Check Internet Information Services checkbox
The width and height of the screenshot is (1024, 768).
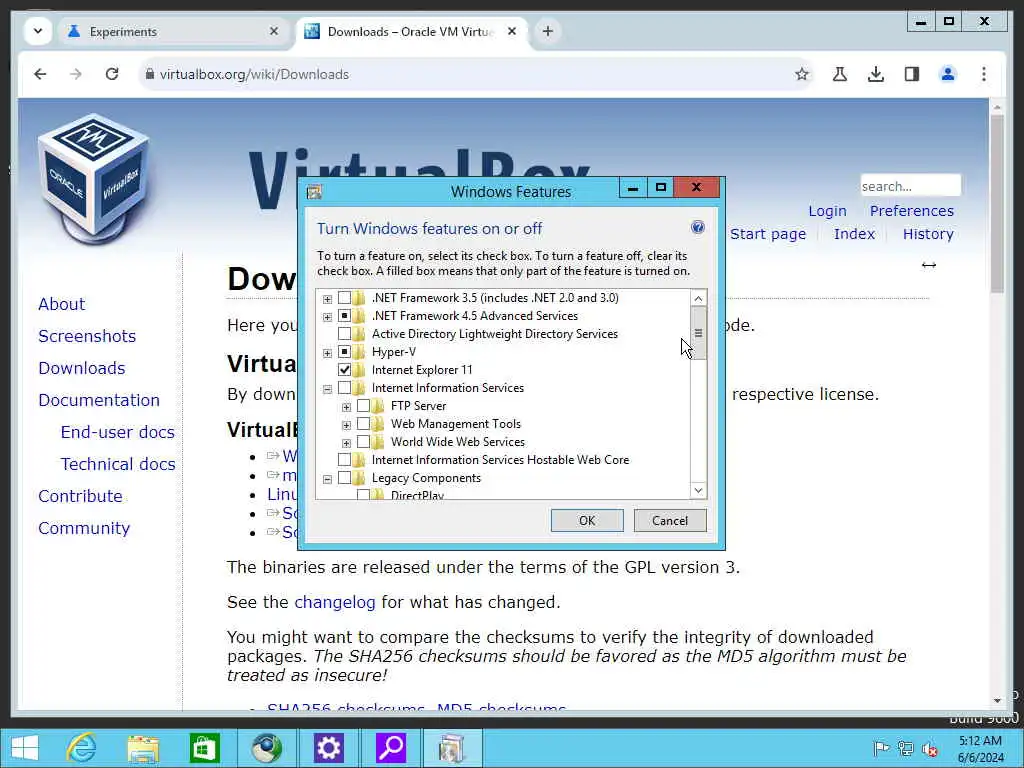(344, 388)
